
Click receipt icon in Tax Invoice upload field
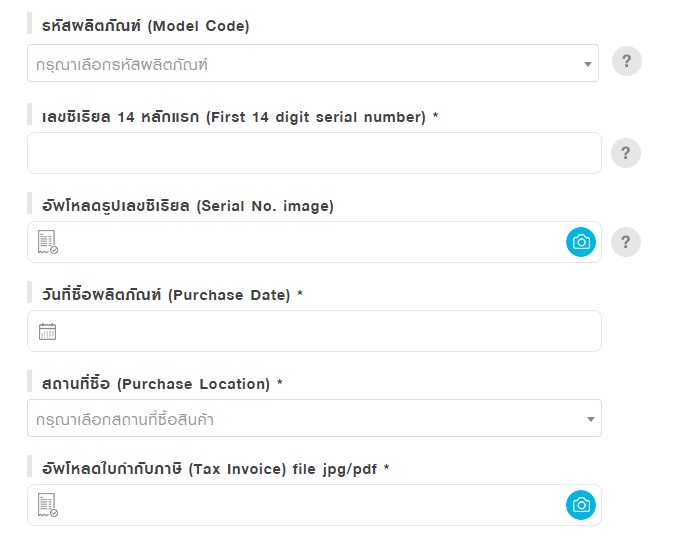pos(48,505)
